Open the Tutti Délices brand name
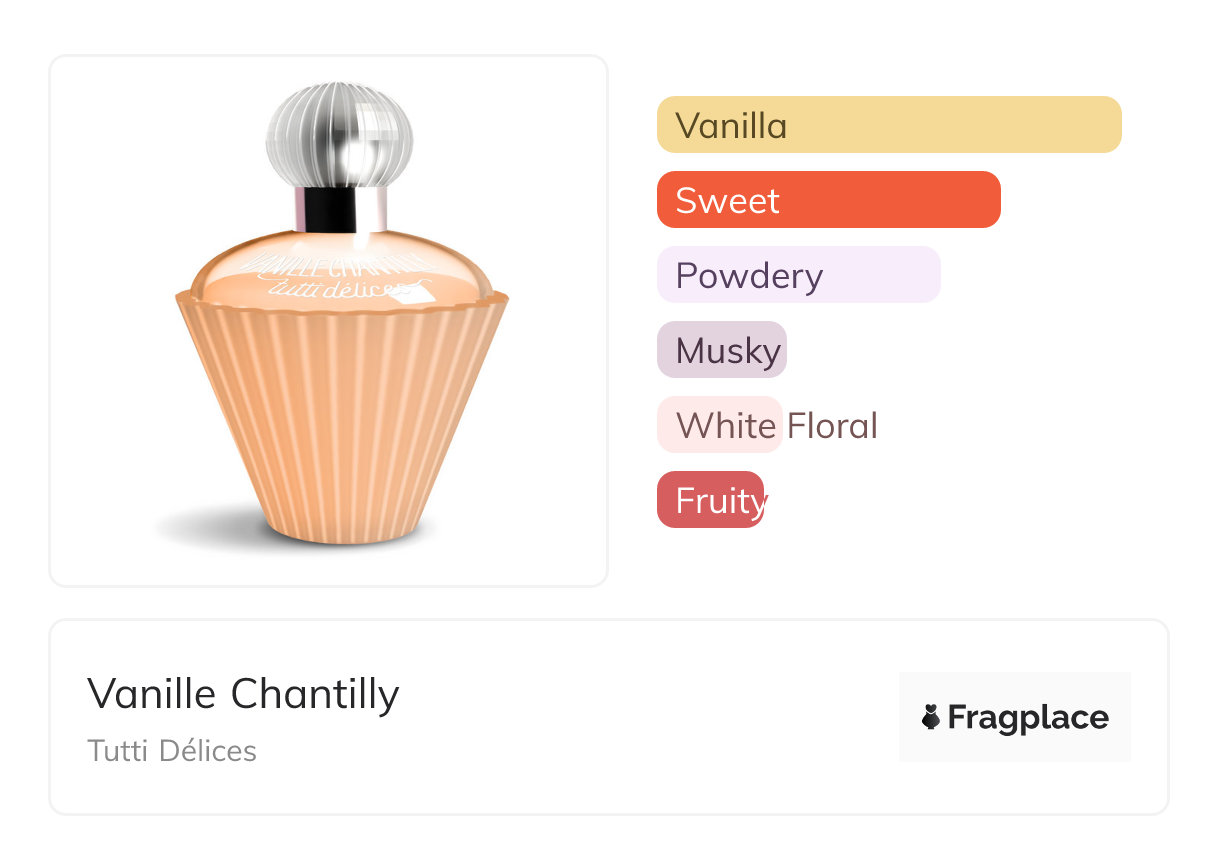The width and height of the screenshot is (1218, 864). click(x=172, y=750)
